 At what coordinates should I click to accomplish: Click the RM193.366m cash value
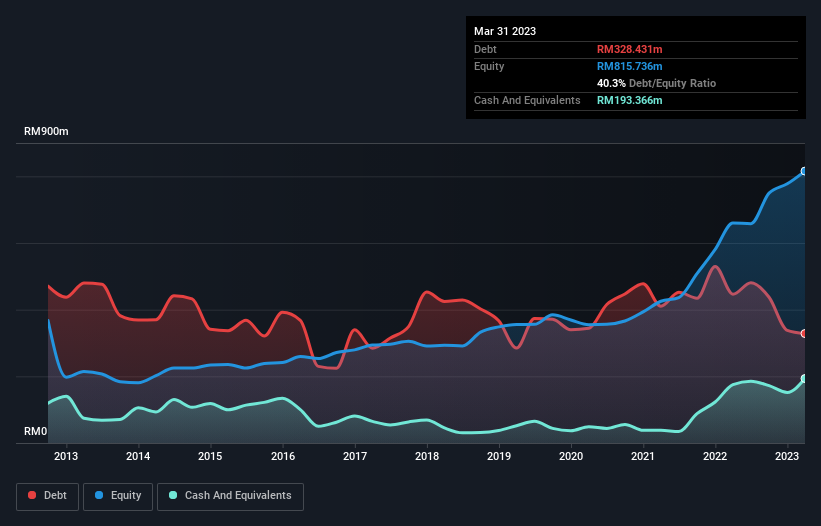click(629, 100)
